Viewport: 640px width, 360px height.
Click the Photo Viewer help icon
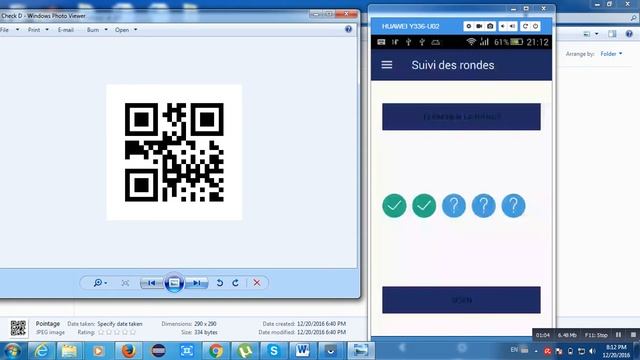(x=348, y=29)
